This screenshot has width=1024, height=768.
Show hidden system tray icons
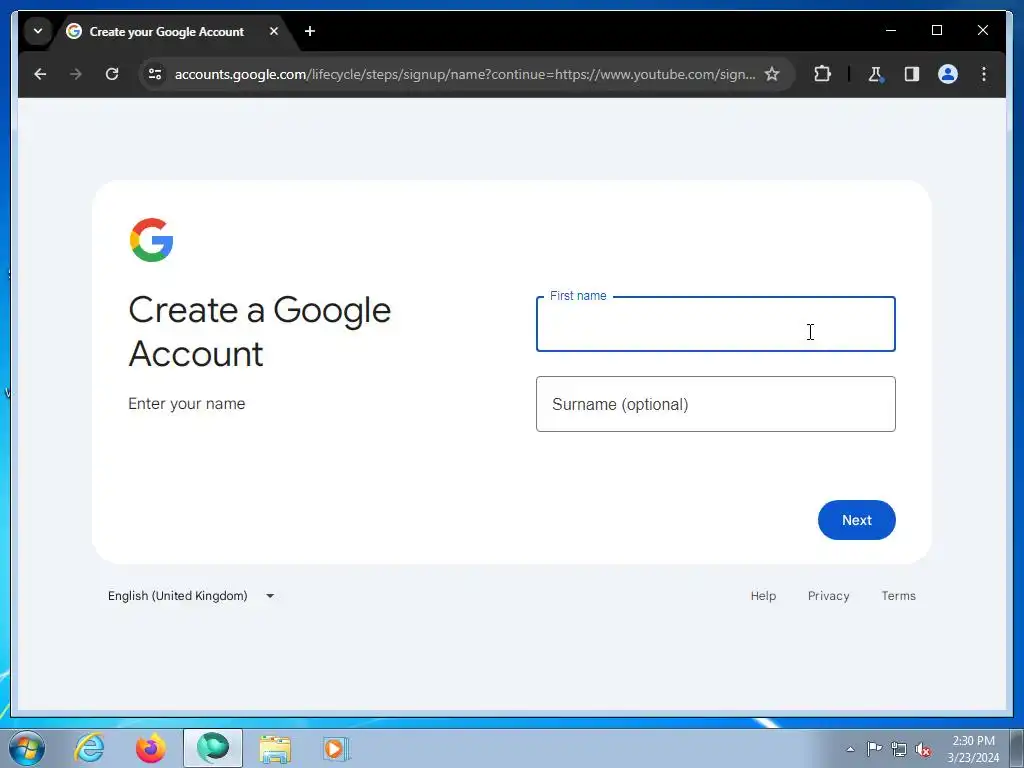click(x=850, y=749)
